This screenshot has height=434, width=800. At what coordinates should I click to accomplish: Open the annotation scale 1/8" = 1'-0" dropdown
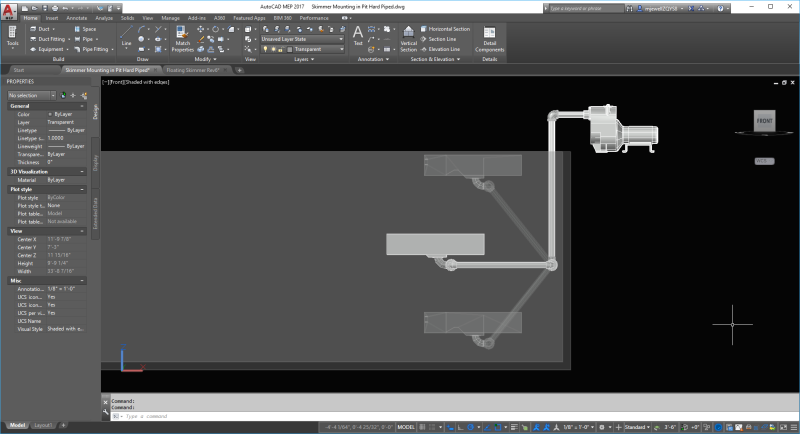[x=579, y=427]
